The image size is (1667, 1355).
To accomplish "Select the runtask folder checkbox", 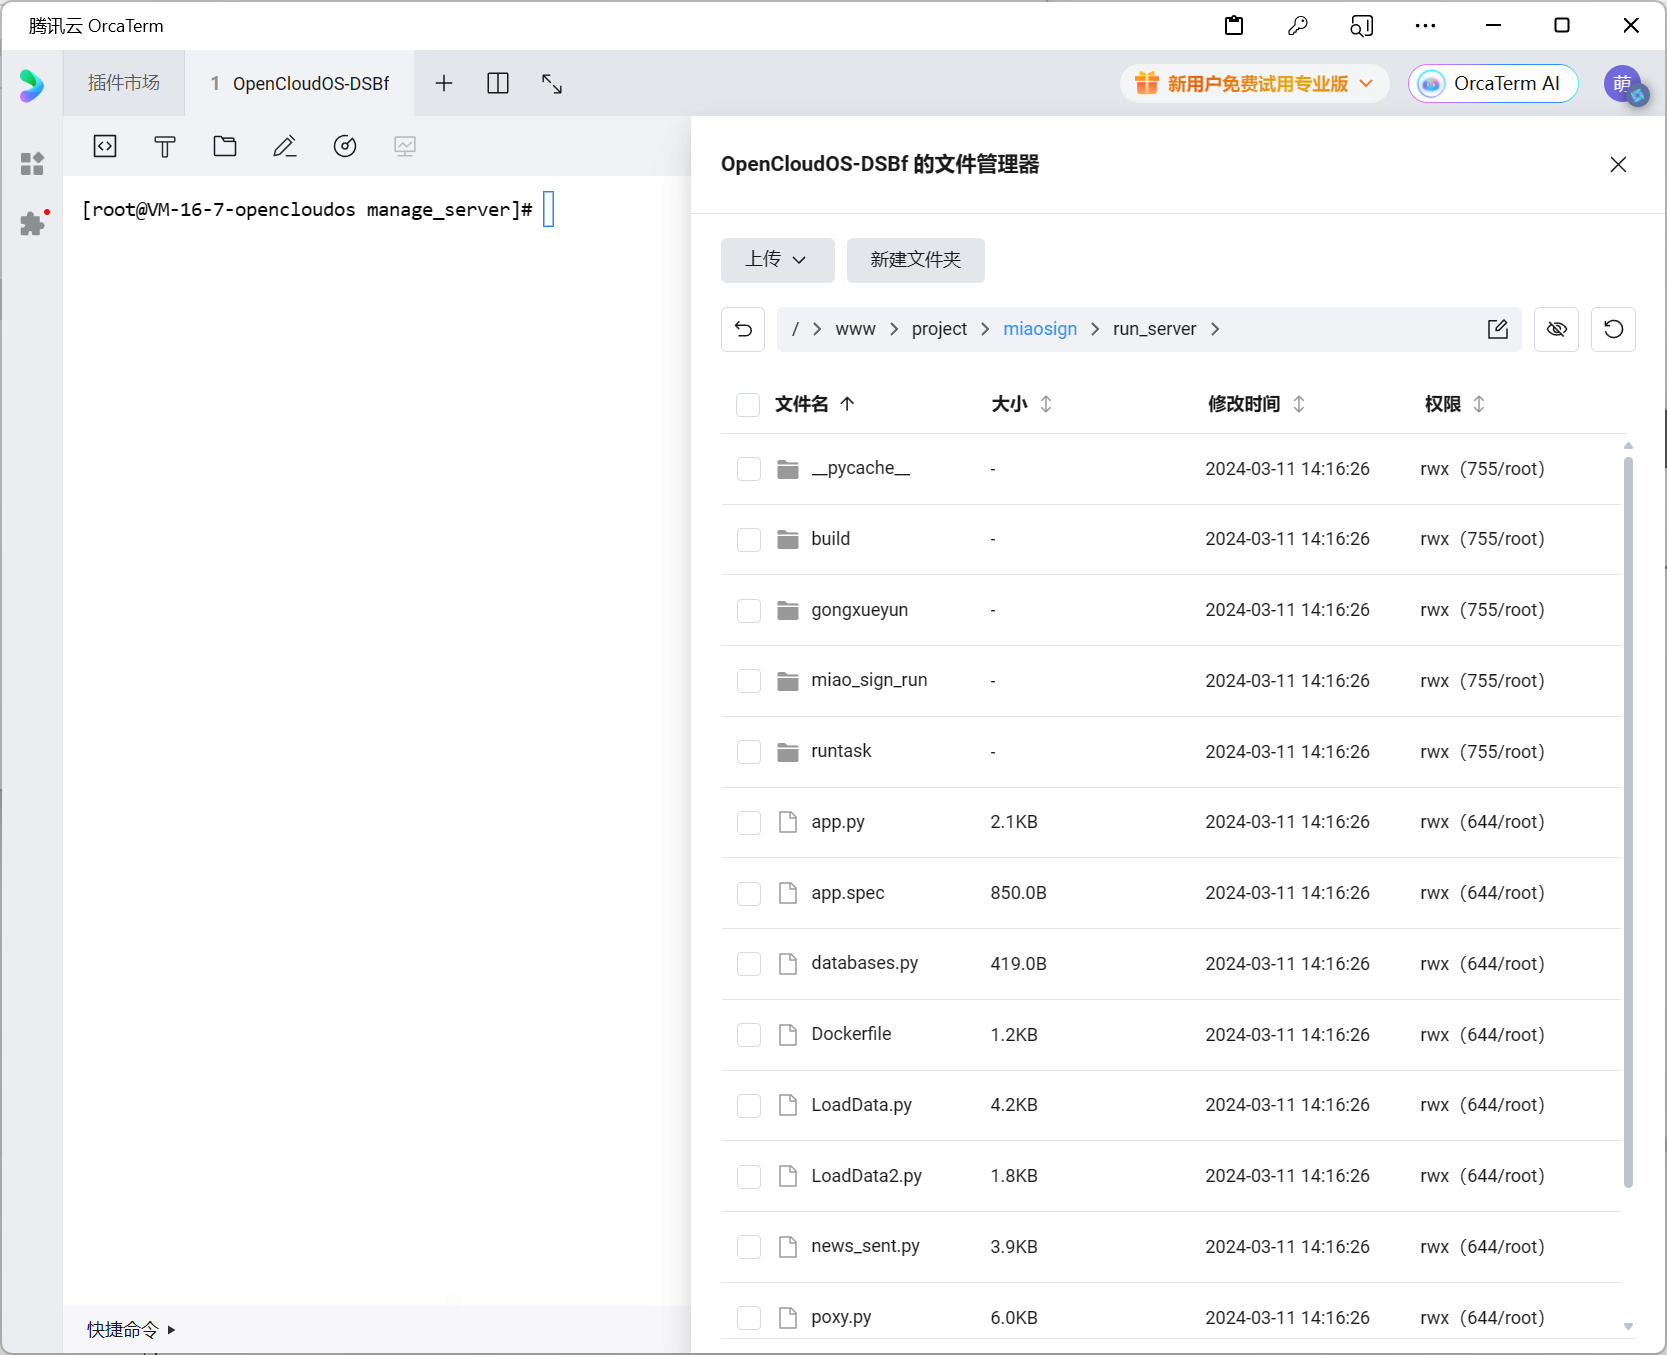I will point(748,751).
